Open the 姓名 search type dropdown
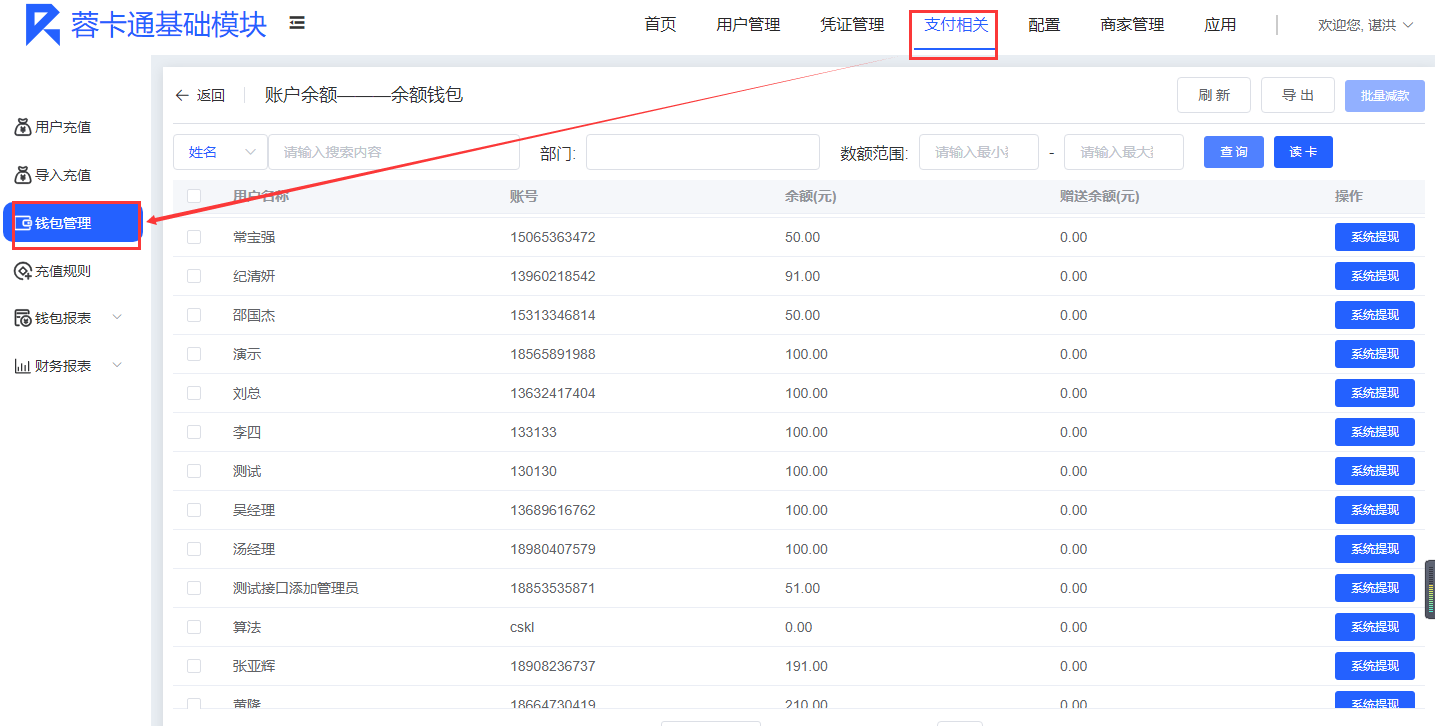 point(221,152)
